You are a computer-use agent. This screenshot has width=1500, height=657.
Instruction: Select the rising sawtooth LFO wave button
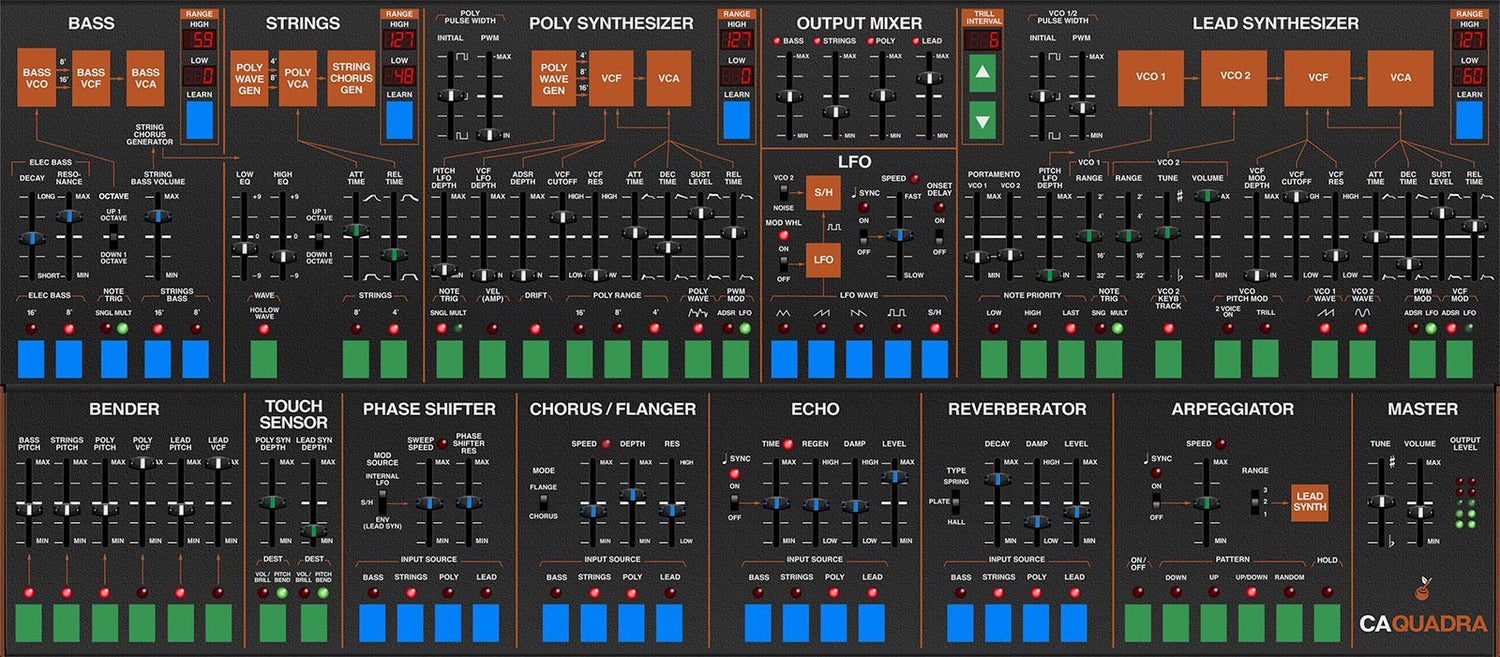[821, 358]
